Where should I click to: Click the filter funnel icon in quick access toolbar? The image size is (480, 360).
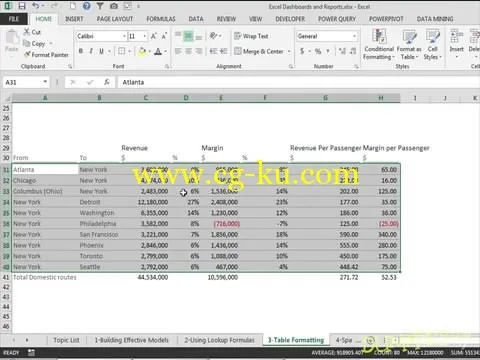coord(100,6)
